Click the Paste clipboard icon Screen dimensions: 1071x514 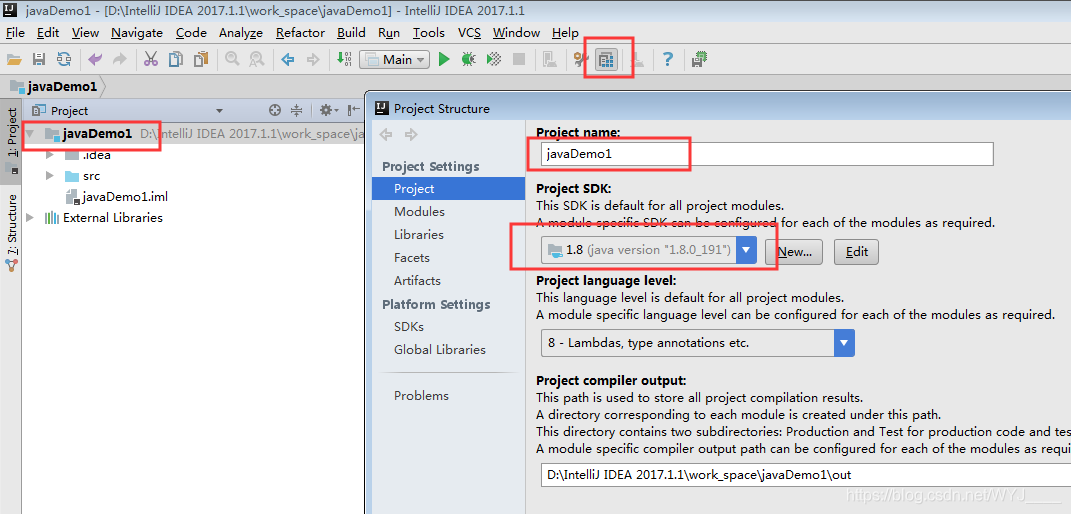click(x=200, y=60)
